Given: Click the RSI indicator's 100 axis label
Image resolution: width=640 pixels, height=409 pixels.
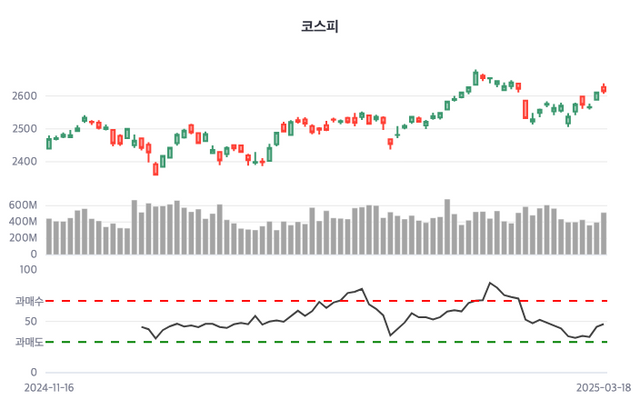Looking at the screenshot, I should [28, 269].
